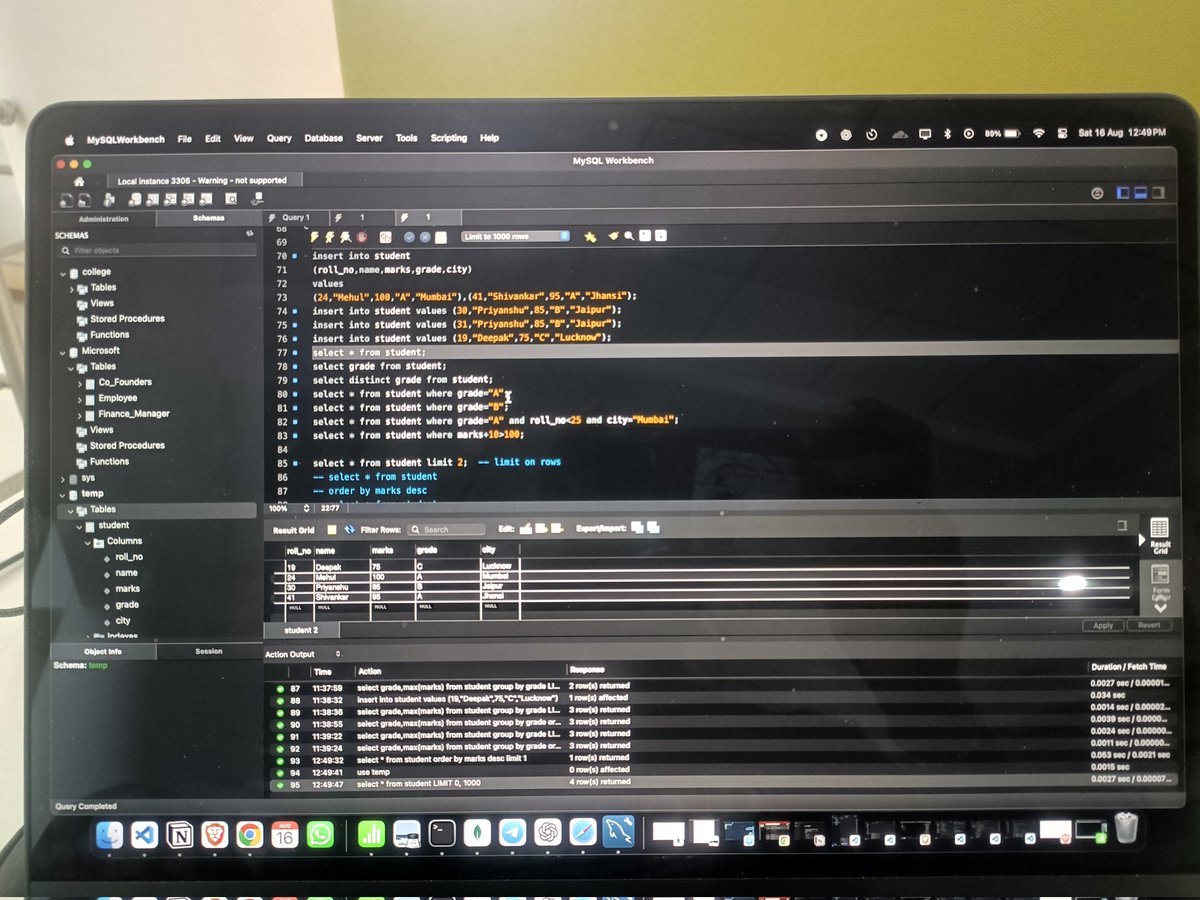Viewport: 1200px width, 900px height.
Task: Open the Query menu
Action: (279, 138)
